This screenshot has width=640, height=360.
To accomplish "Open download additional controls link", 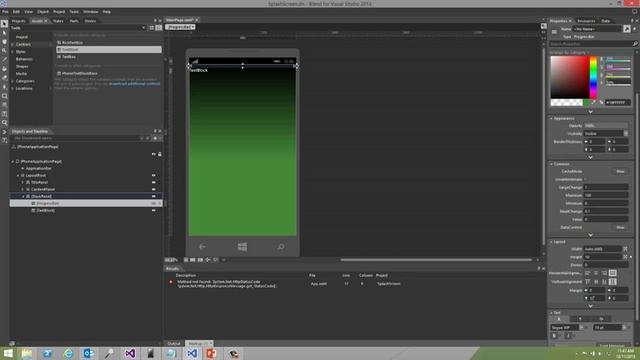I will pyautogui.click(x=134, y=84).
